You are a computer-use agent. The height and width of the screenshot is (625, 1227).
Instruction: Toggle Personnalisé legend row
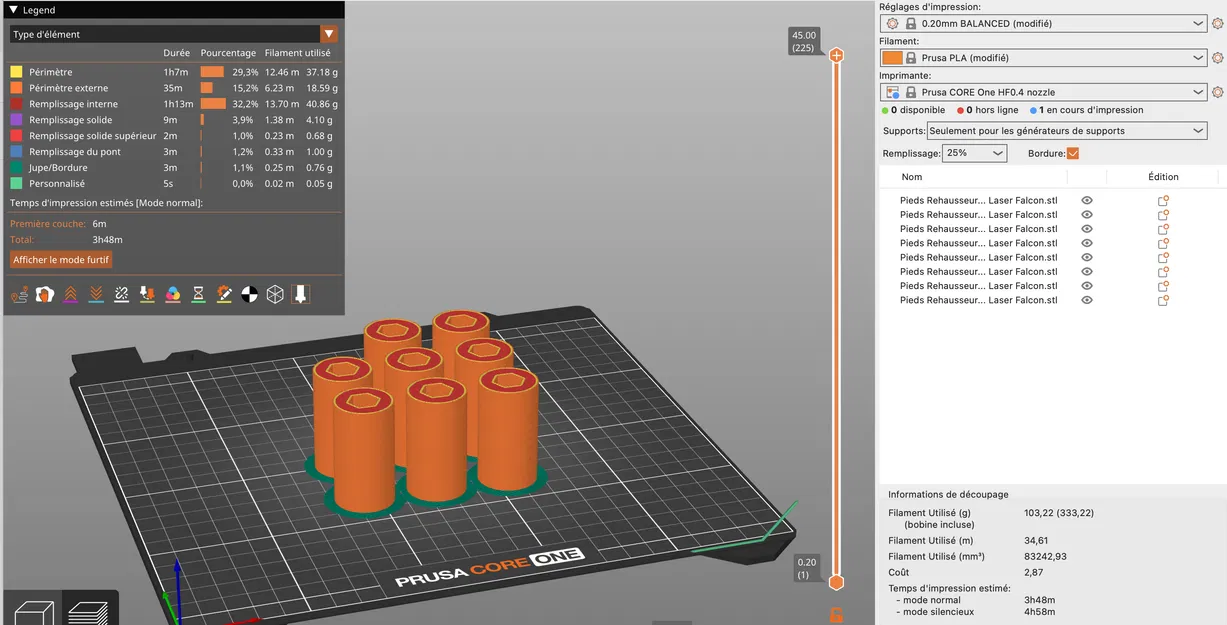(174, 184)
